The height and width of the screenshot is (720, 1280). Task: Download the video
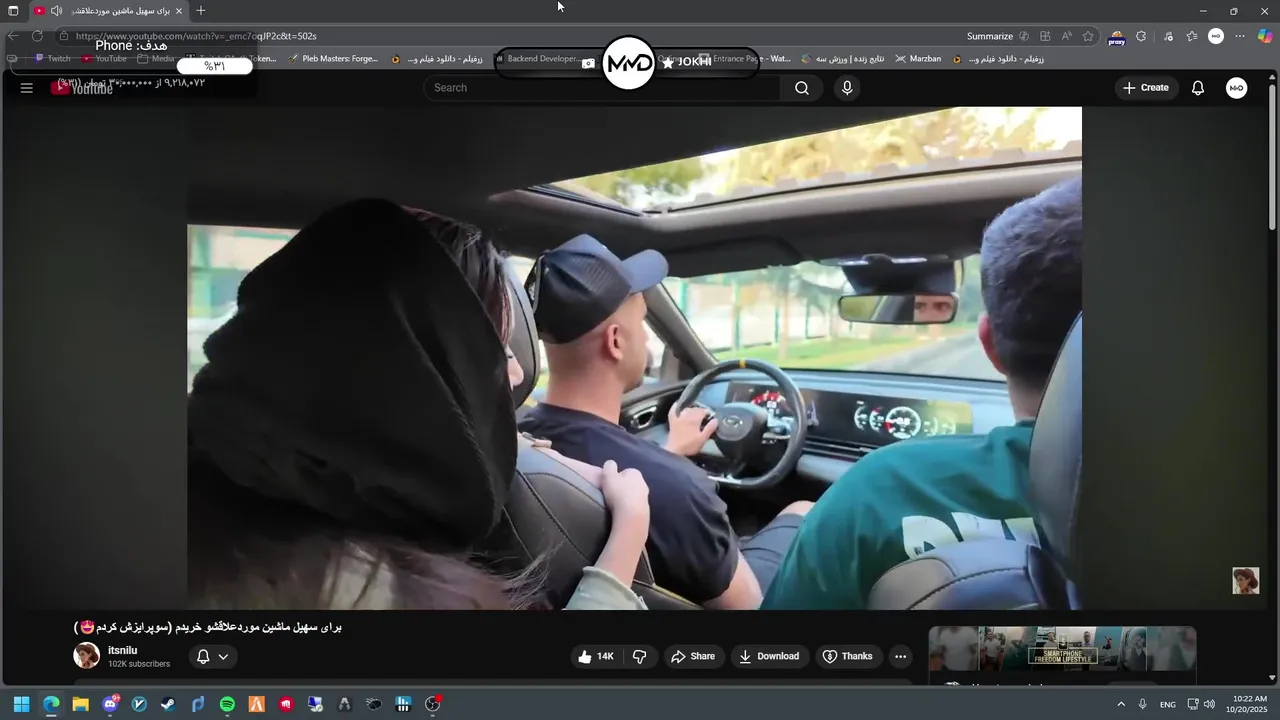pos(769,657)
